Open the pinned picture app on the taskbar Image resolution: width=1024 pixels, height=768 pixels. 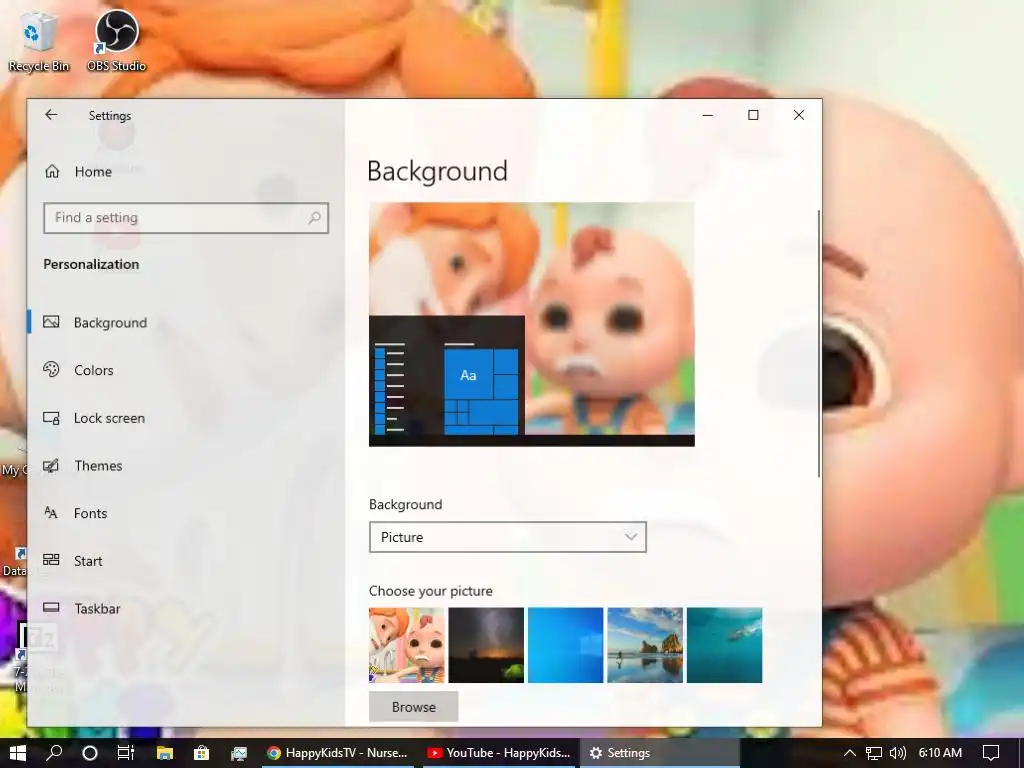coord(239,753)
